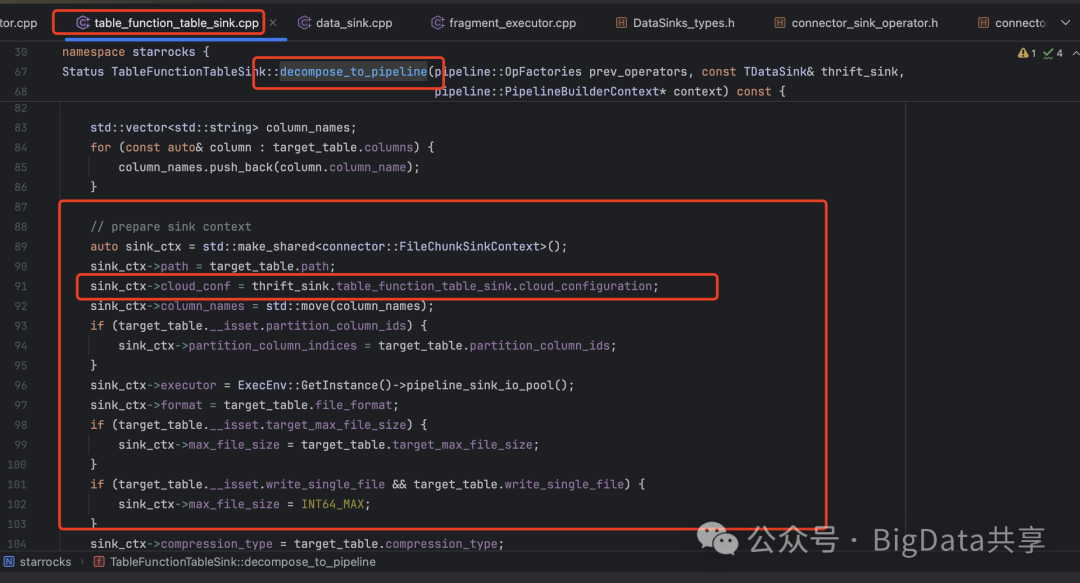Viewport: 1080px width, 583px height.
Task: Expand hidden tabs dropdown chevron
Action: 1066,23
